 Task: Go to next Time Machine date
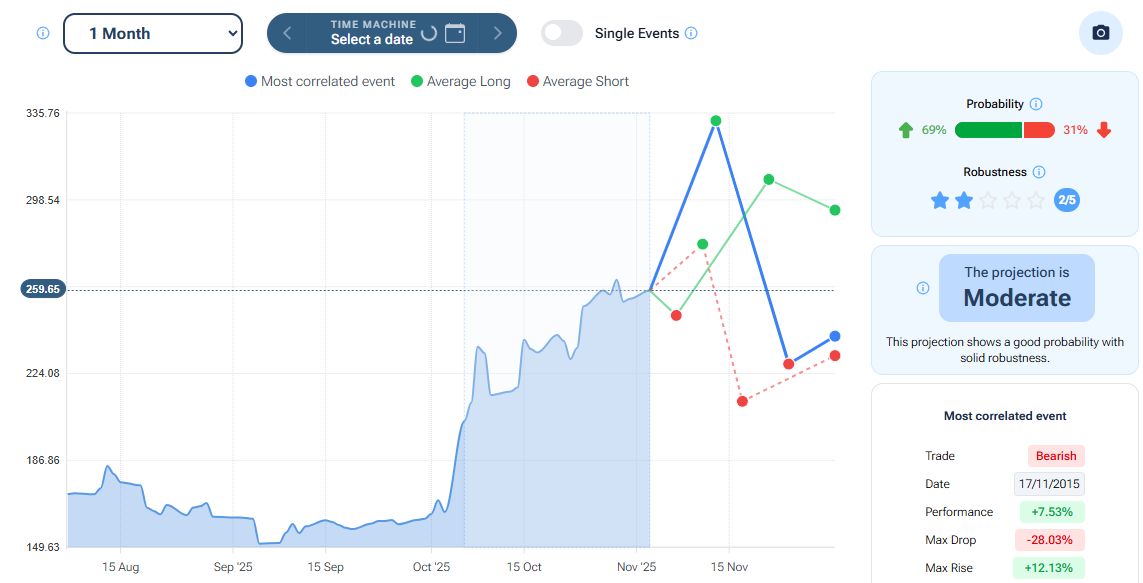497,33
